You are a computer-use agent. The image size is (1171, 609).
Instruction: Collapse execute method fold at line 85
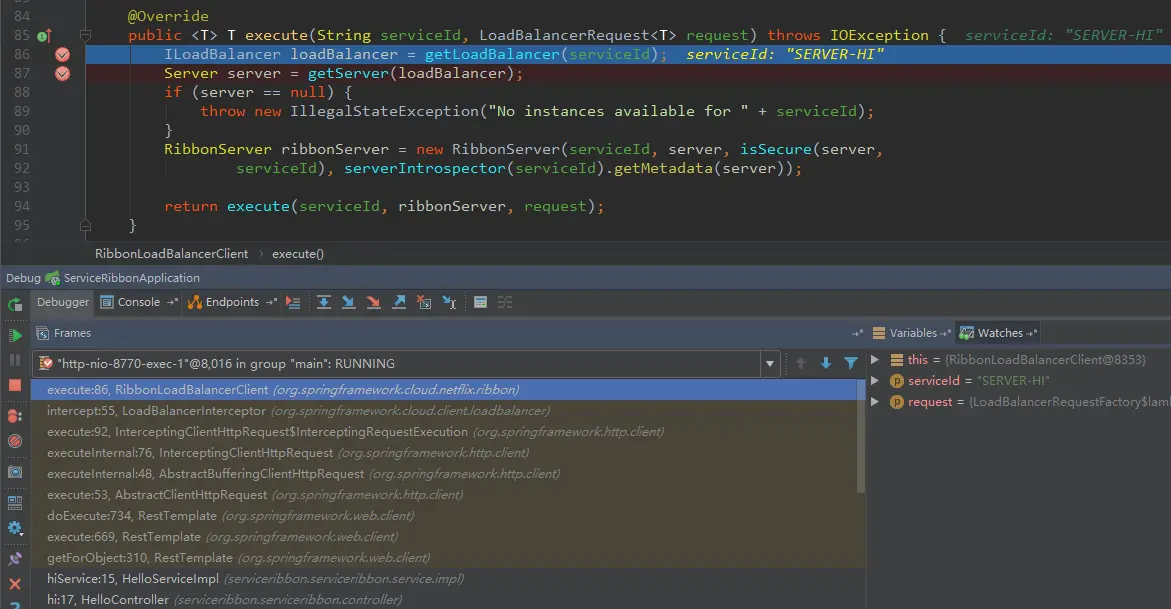pos(85,35)
